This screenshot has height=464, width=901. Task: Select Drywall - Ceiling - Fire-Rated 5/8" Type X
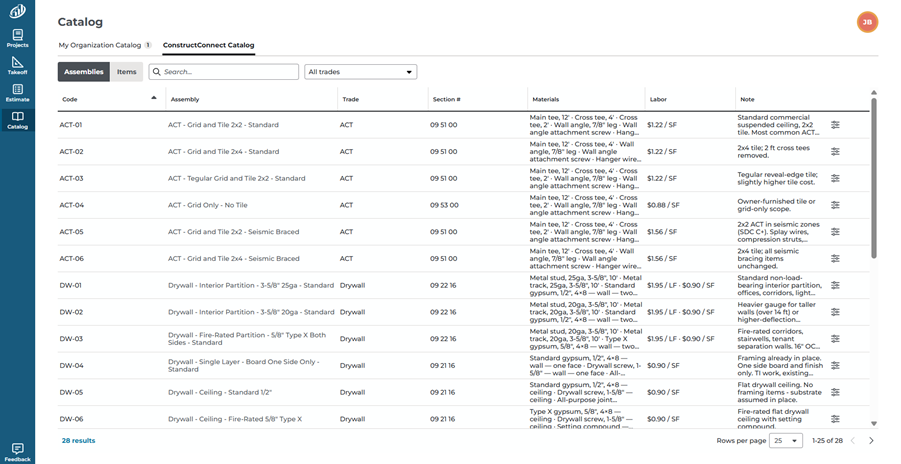coord(235,419)
